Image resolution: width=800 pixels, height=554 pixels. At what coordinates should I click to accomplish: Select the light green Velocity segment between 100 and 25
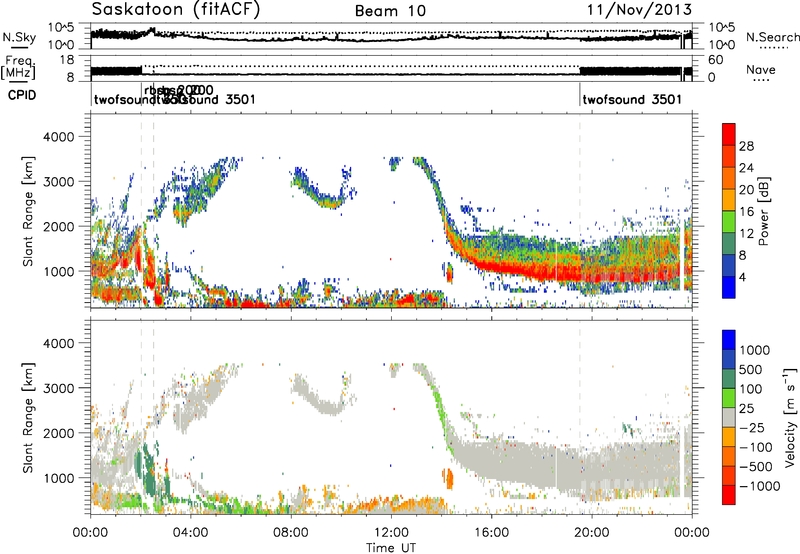[729, 398]
